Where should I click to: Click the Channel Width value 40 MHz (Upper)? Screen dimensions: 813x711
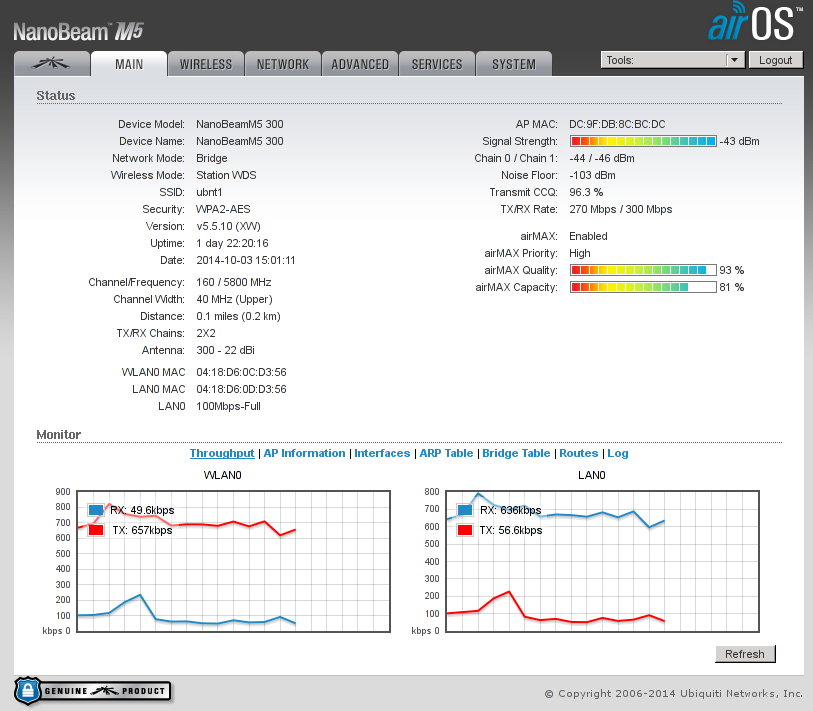[234, 299]
